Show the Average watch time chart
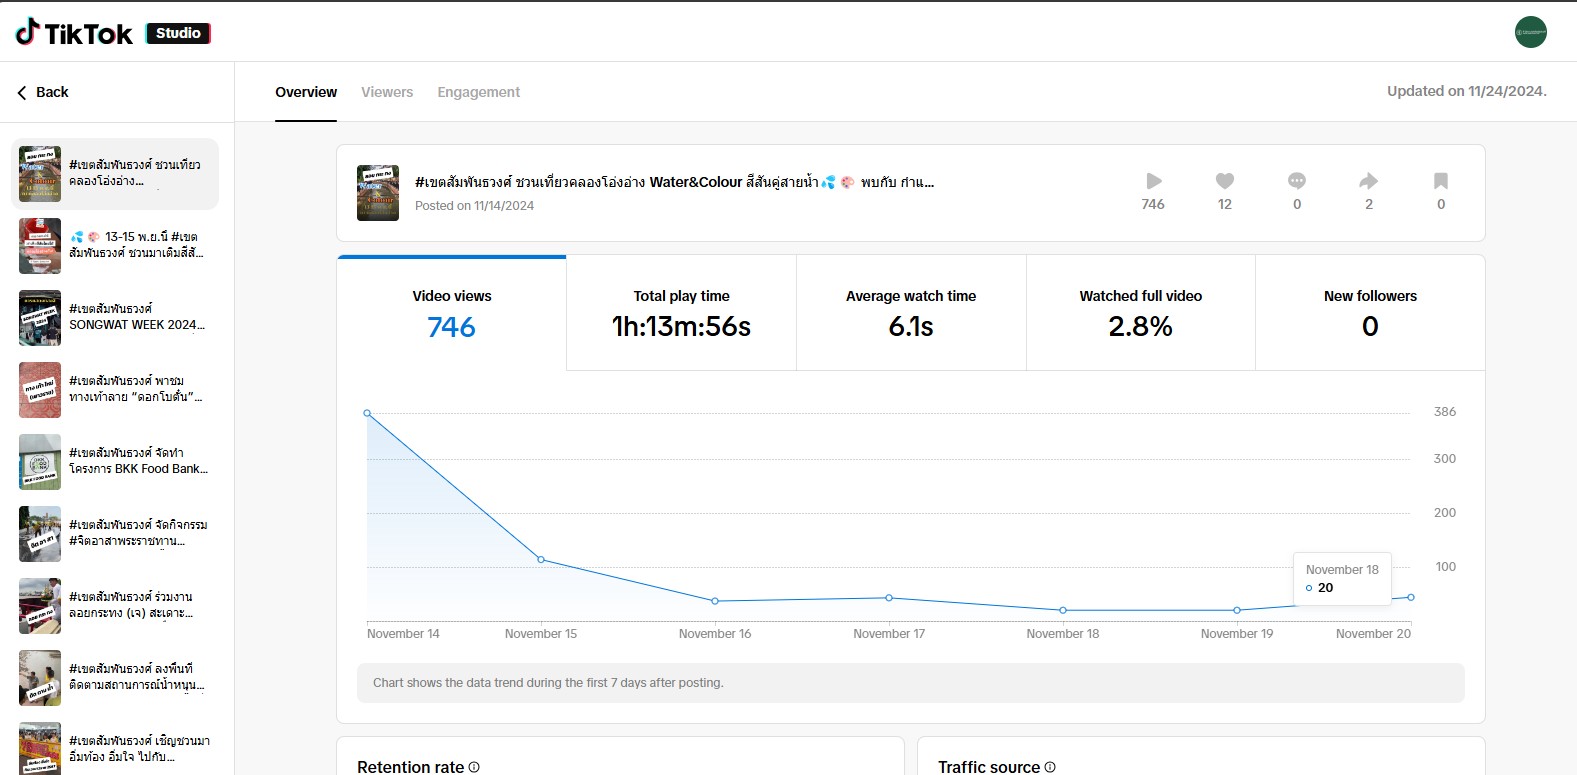 click(x=910, y=313)
